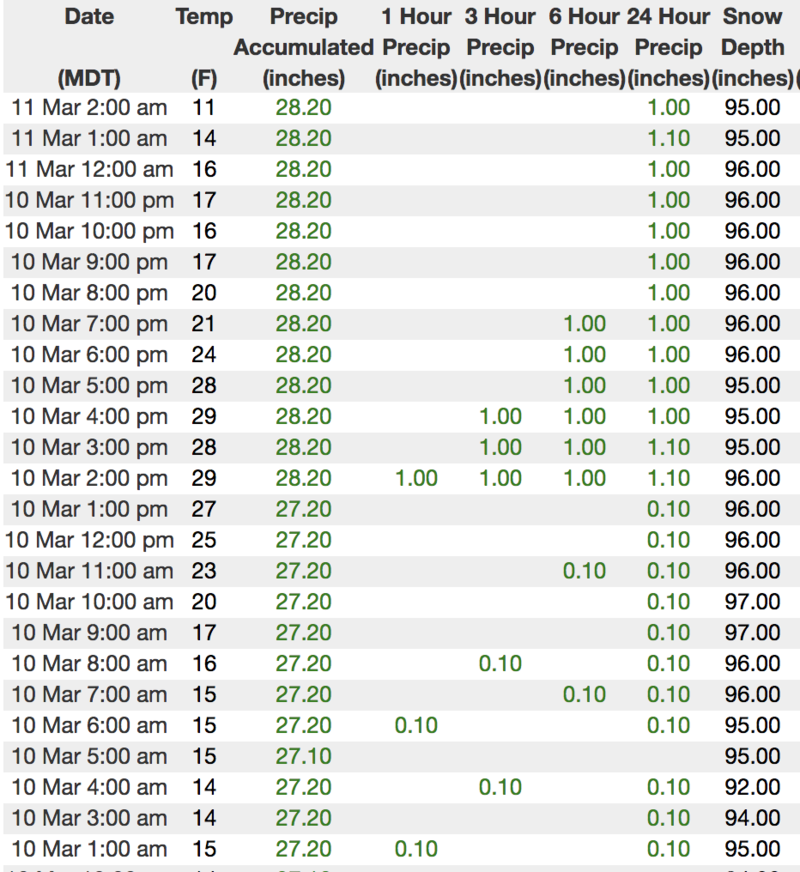Click 1 hour precip 0.10 at 10 Mar 6:00 am

tap(416, 725)
